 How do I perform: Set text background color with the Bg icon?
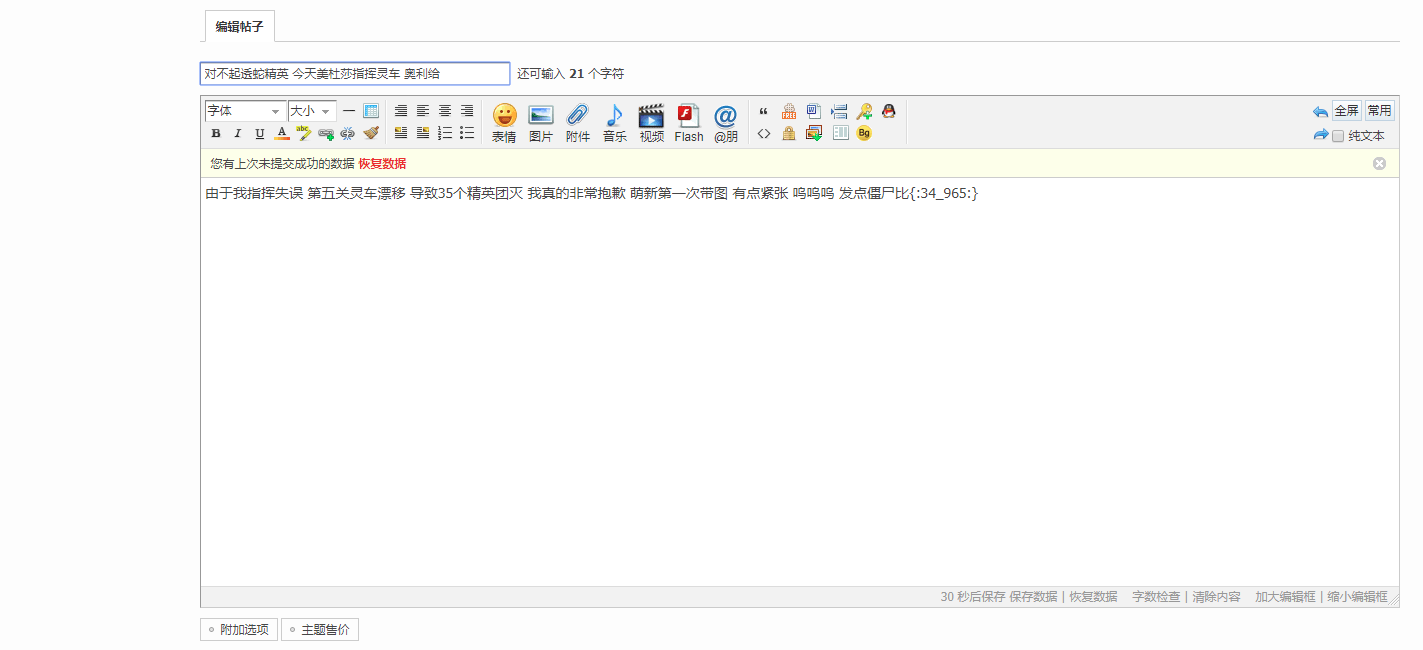[x=862, y=131]
